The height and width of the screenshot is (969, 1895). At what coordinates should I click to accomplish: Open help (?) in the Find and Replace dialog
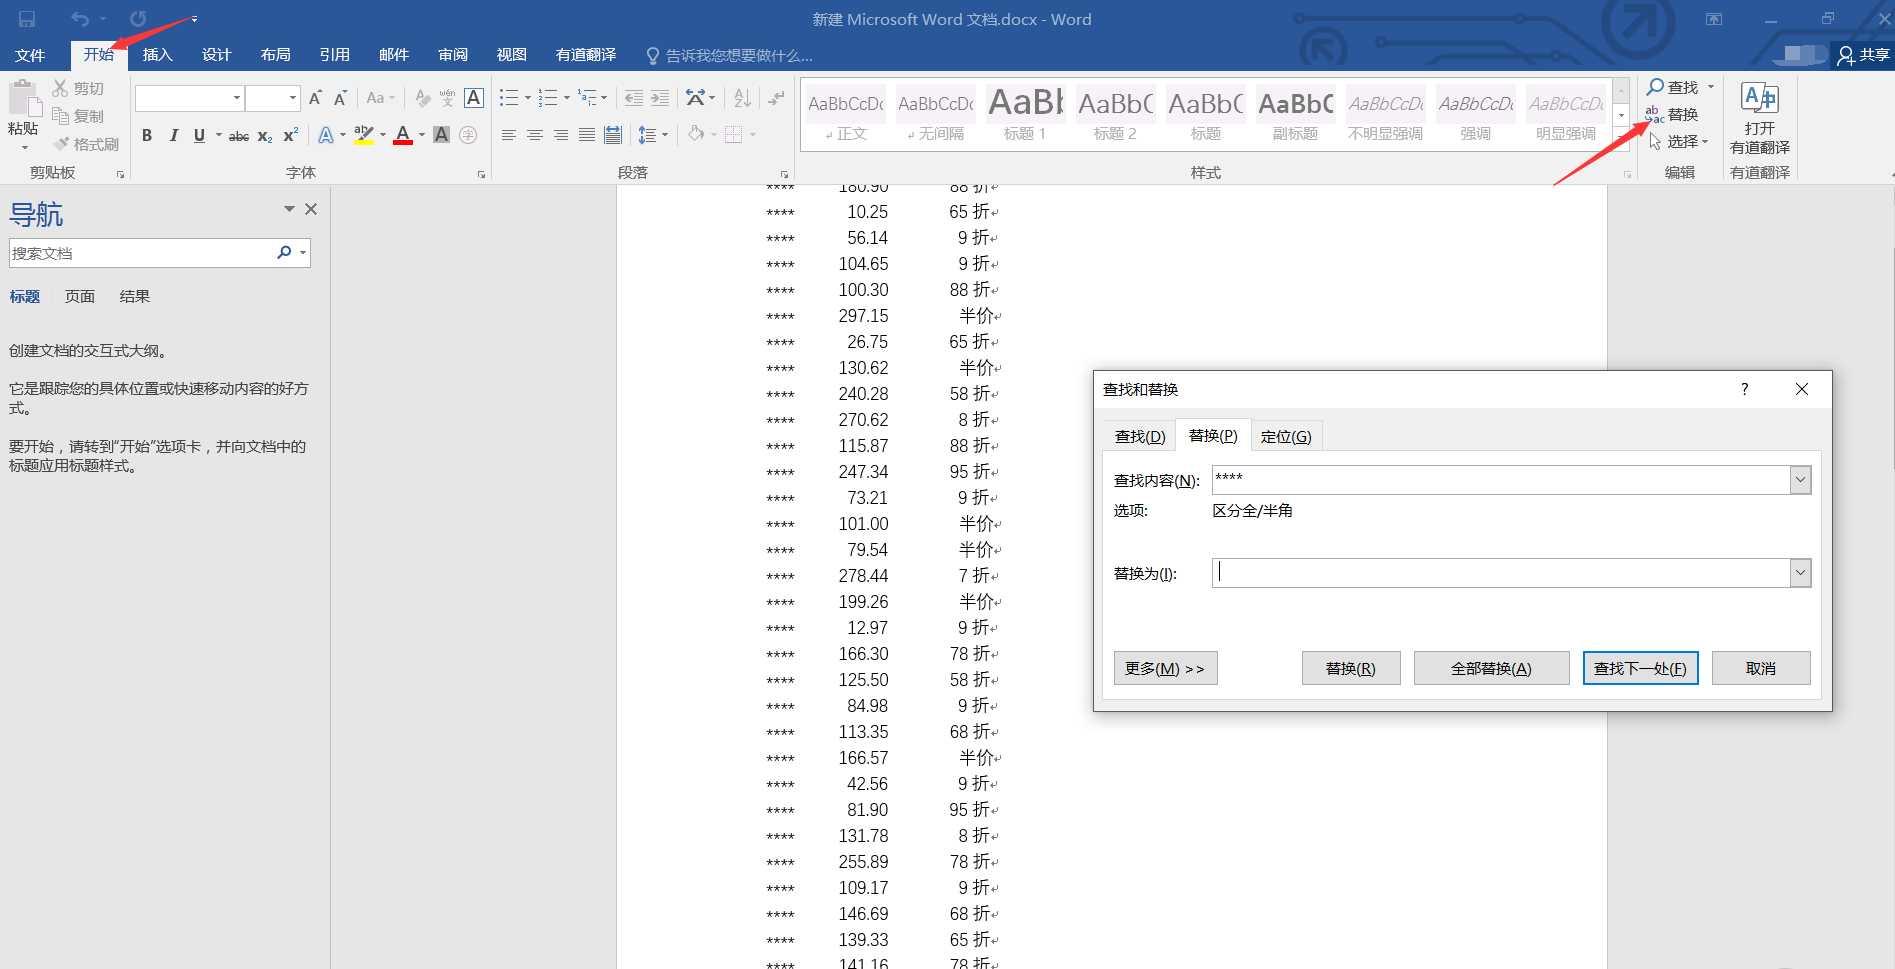click(x=1744, y=389)
